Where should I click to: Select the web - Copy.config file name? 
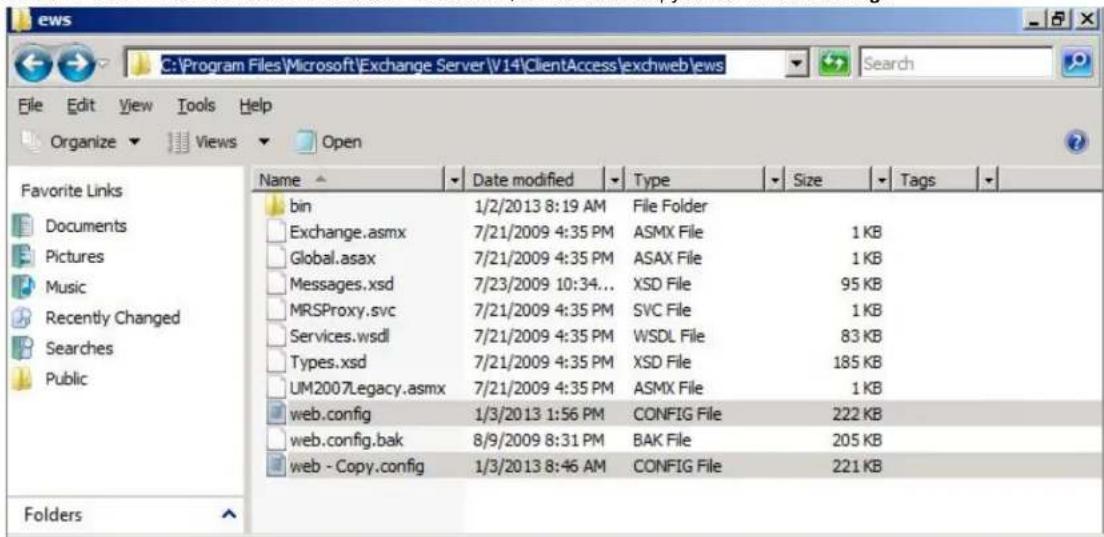(x=357, y=467)
